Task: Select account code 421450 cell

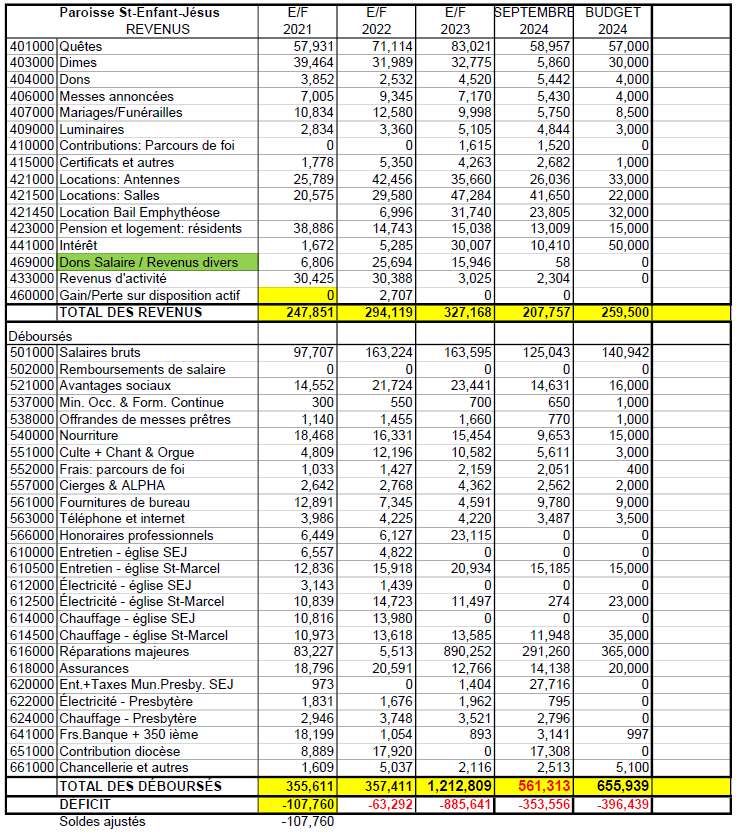Action: 32,212
